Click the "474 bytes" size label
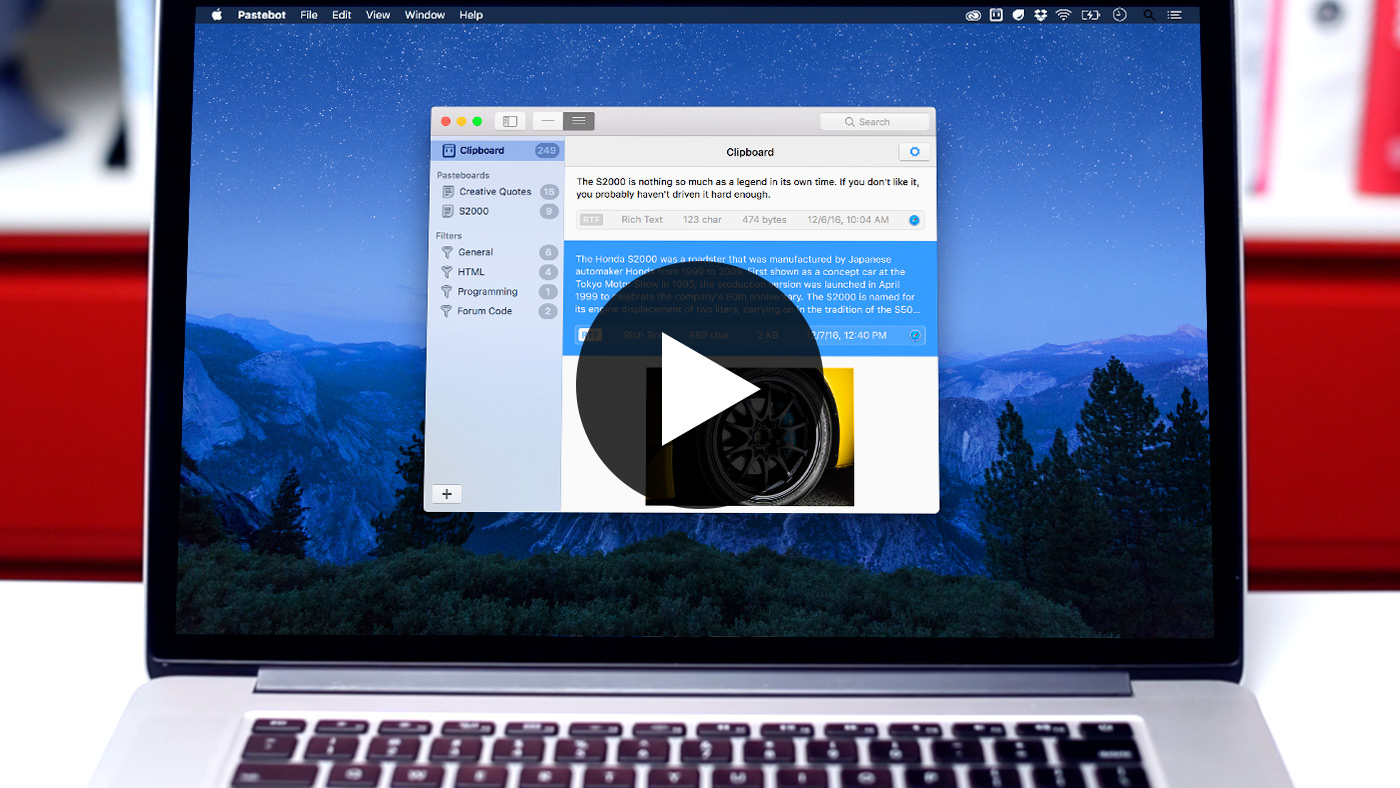 tap(764, 220)
